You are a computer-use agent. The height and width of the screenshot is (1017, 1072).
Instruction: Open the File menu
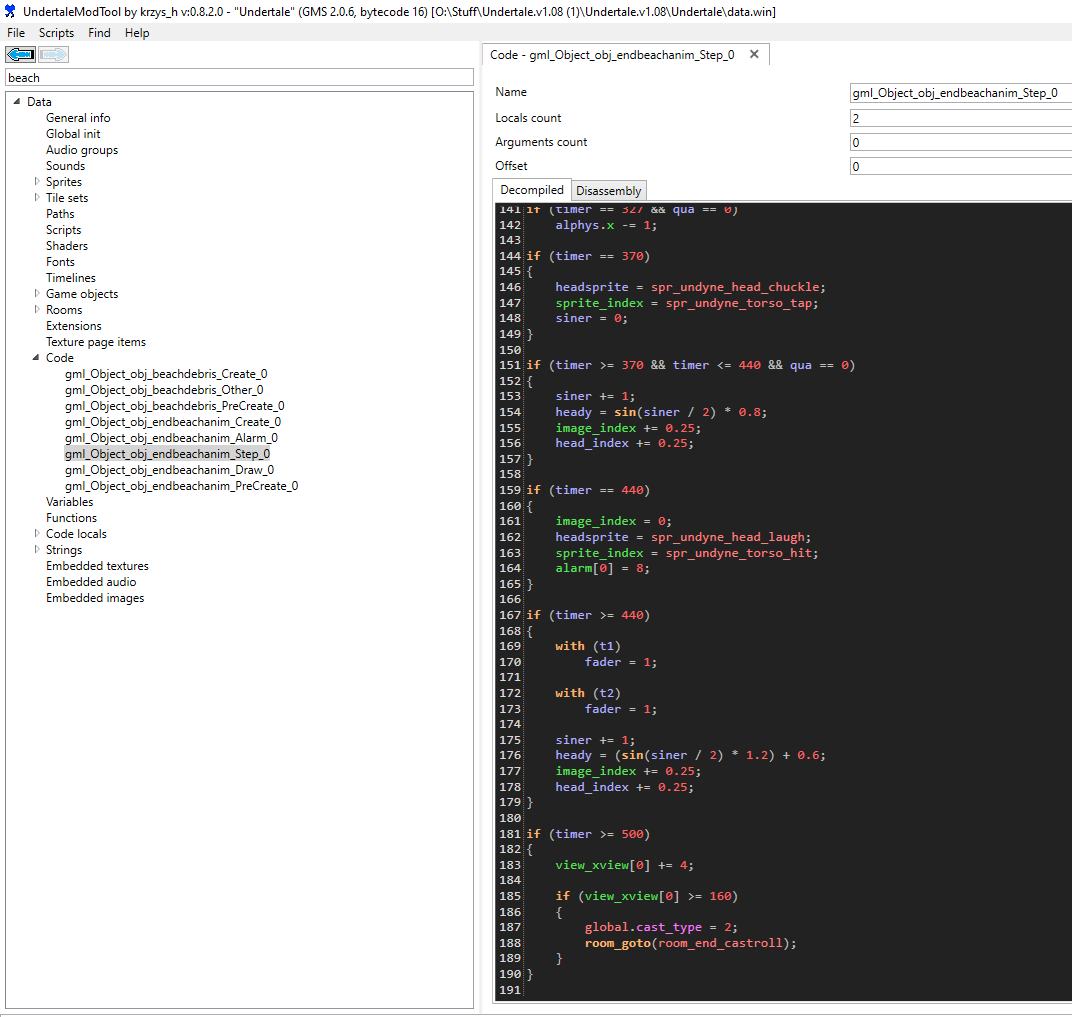pos(16,33)
